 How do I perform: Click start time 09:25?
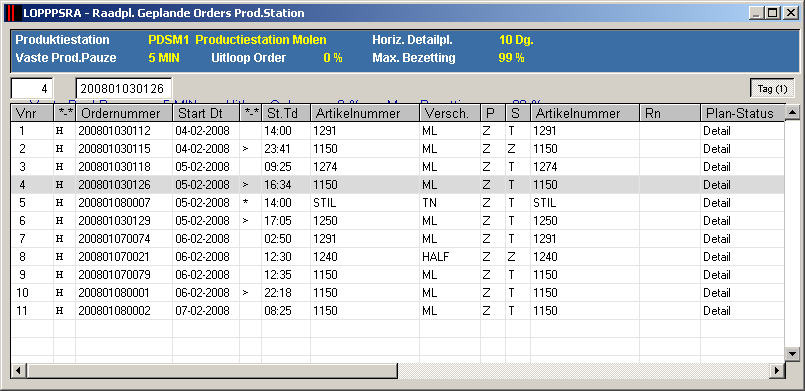tap(278, 167)
